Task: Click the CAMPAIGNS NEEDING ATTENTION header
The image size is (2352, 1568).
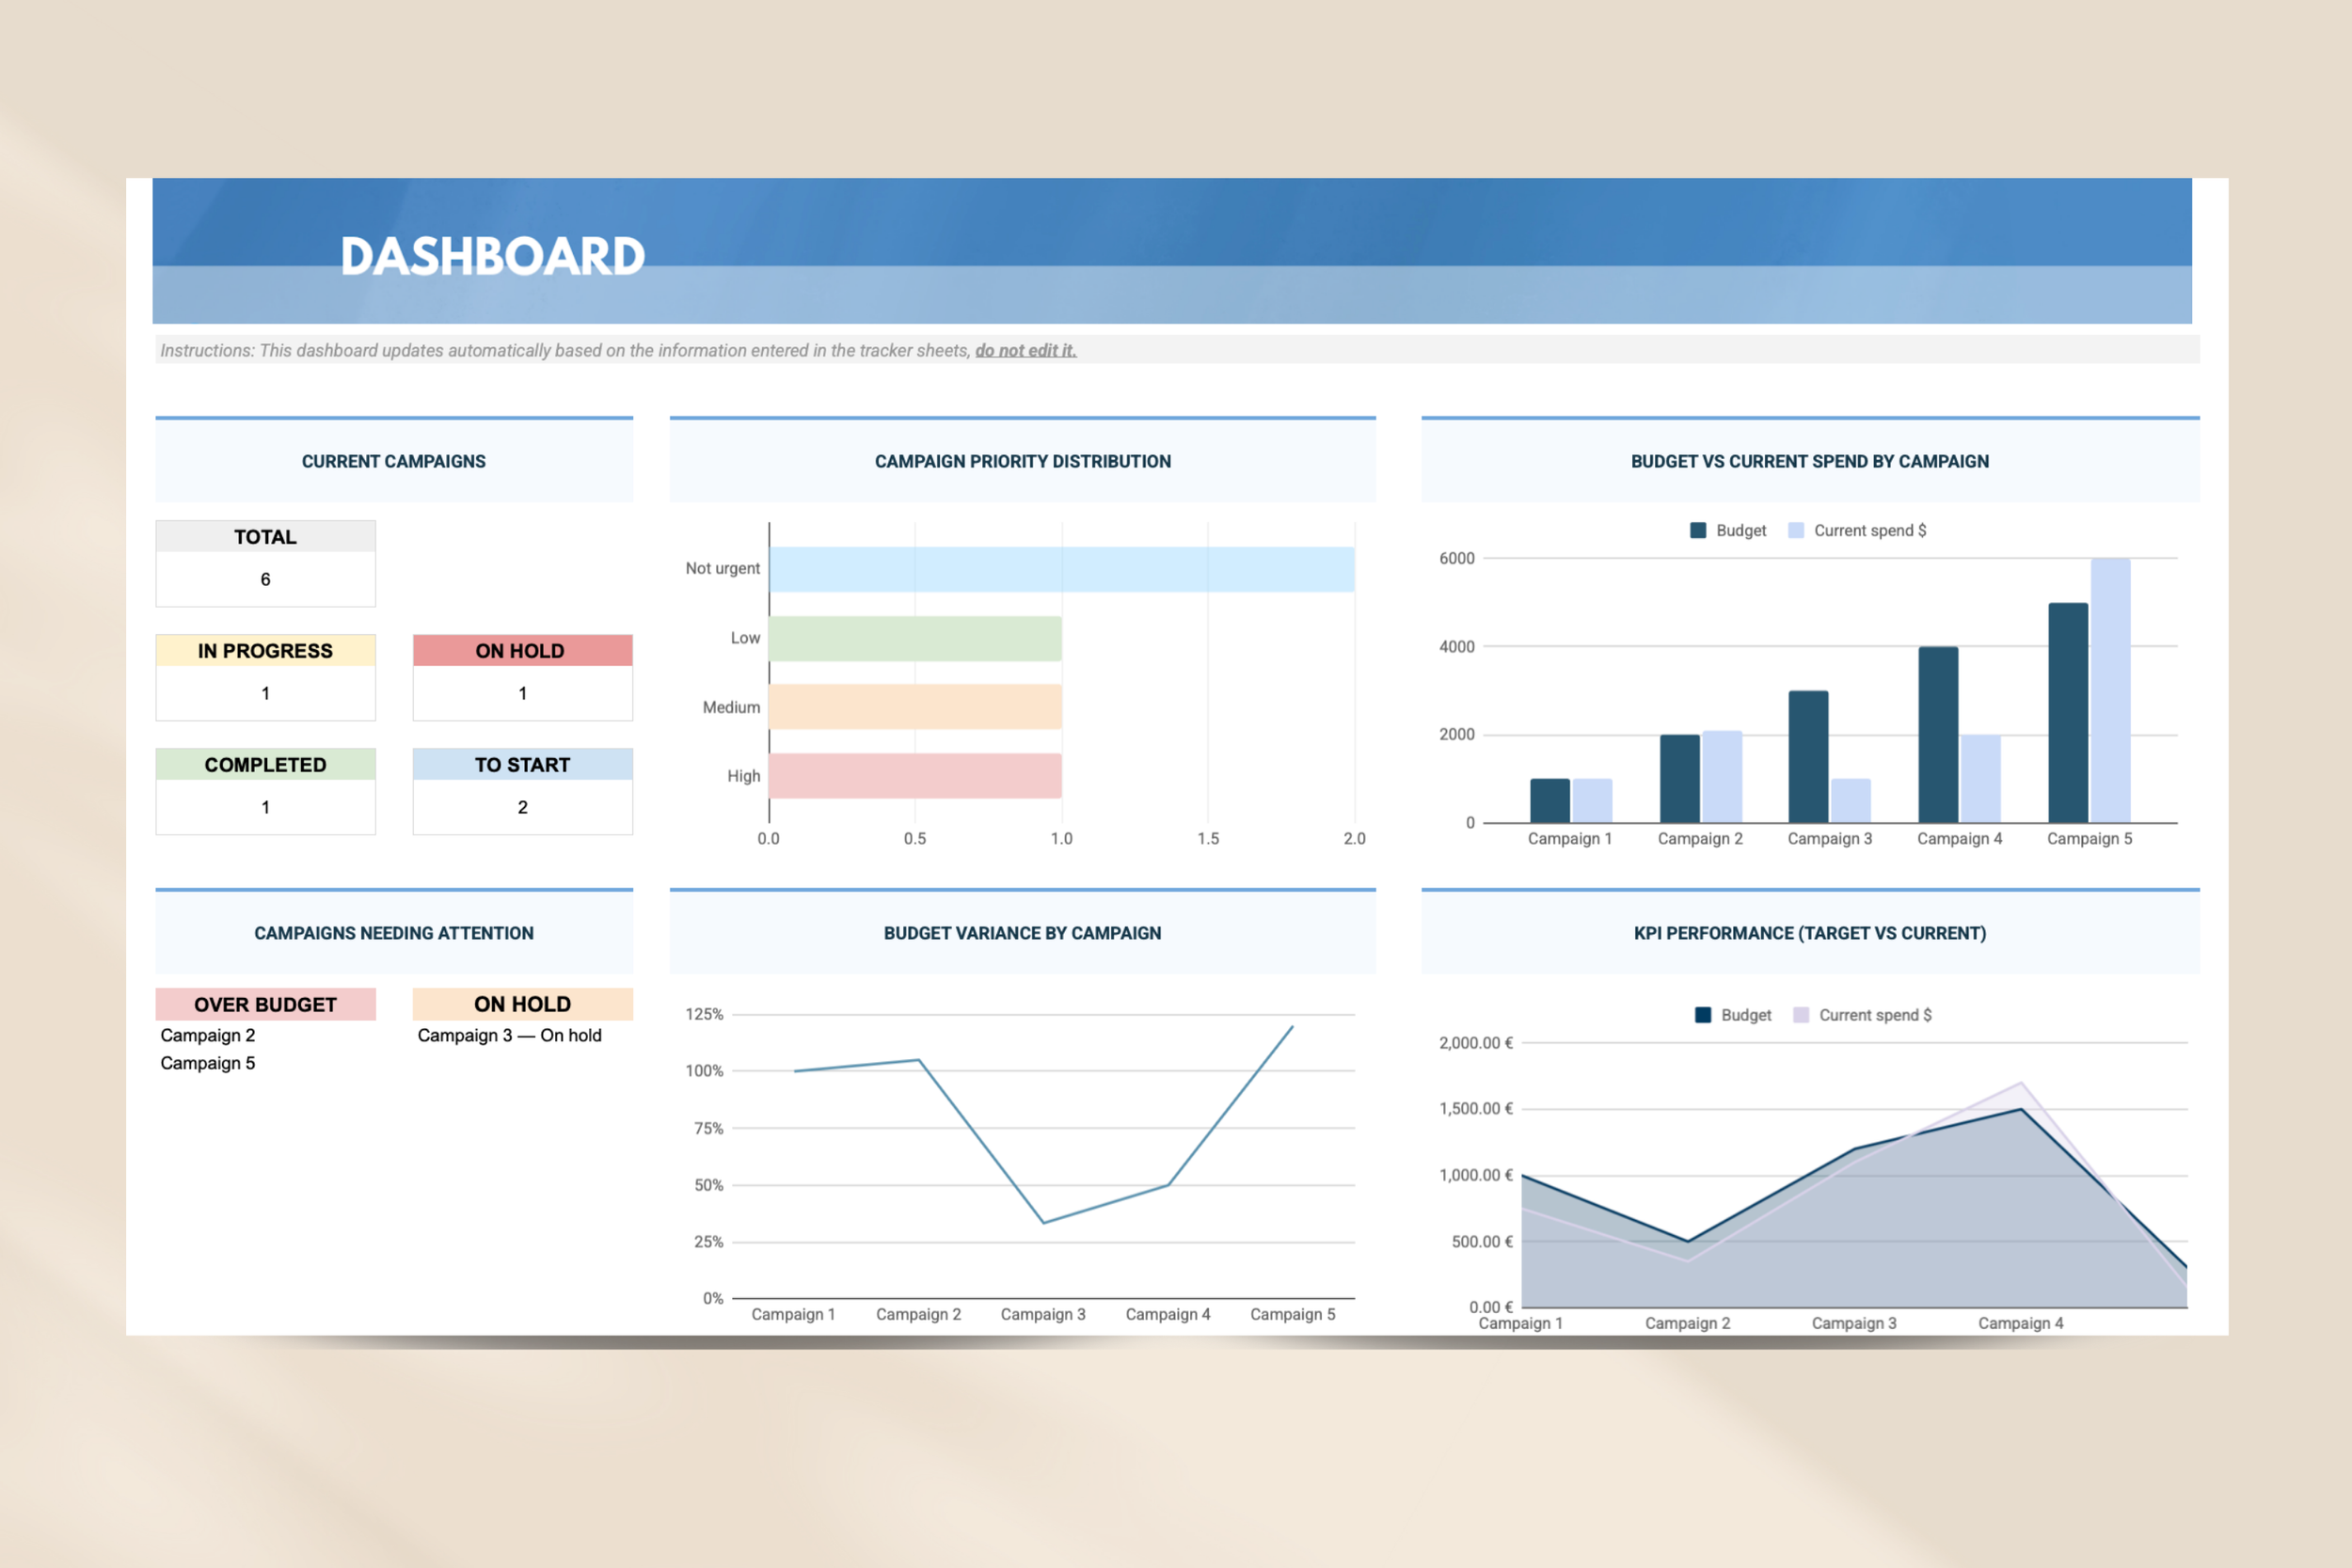Action: click(394, 933)
